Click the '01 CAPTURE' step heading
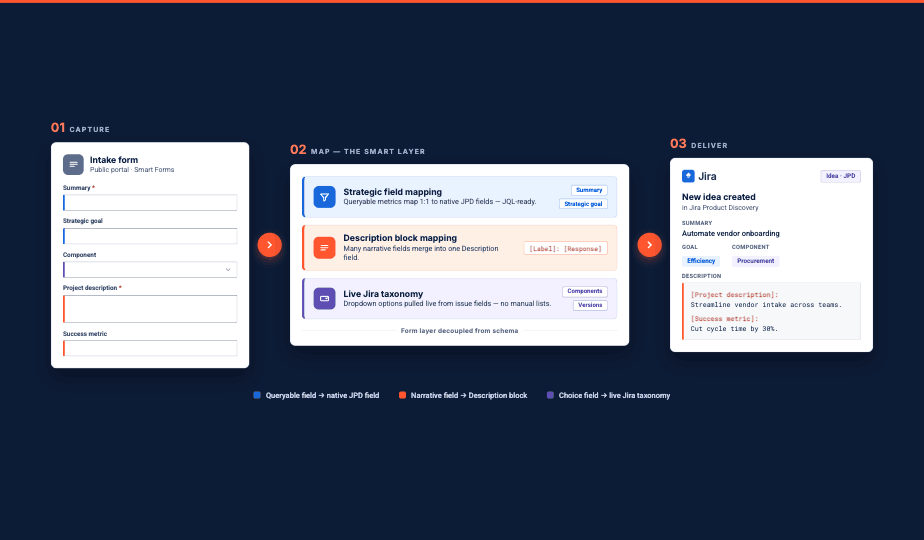Viewport: 924px width, 540px height. [x=80, y=128]
